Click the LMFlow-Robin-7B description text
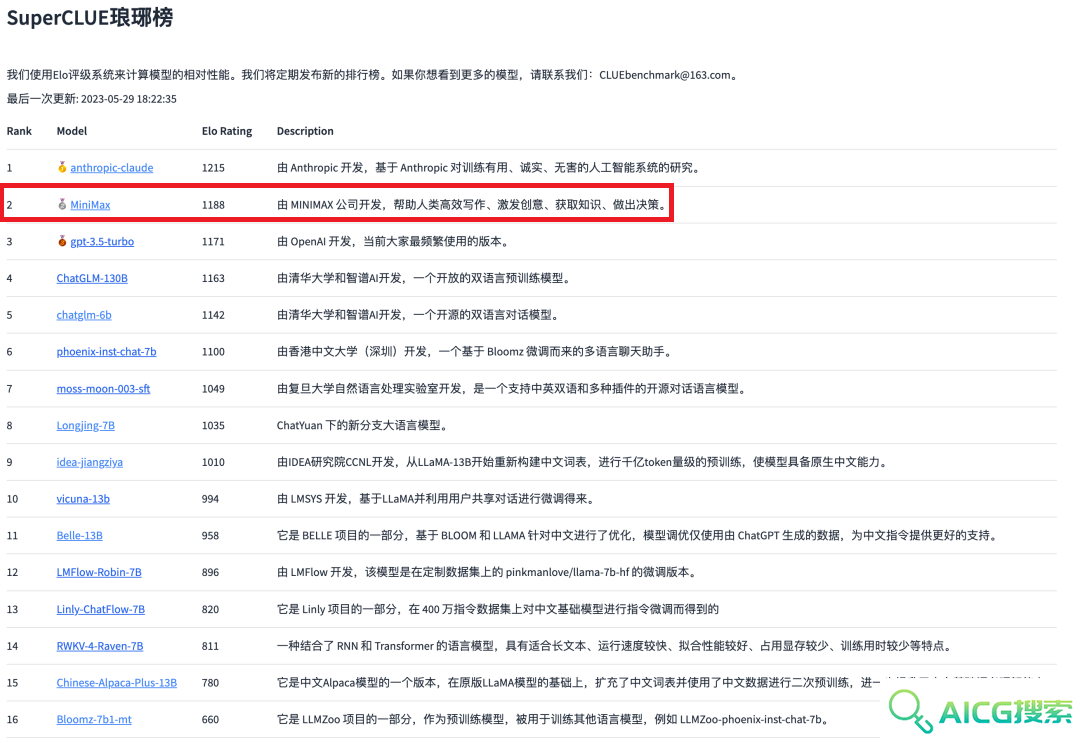Screen dimensions: 1080x743 coord(488,572)
